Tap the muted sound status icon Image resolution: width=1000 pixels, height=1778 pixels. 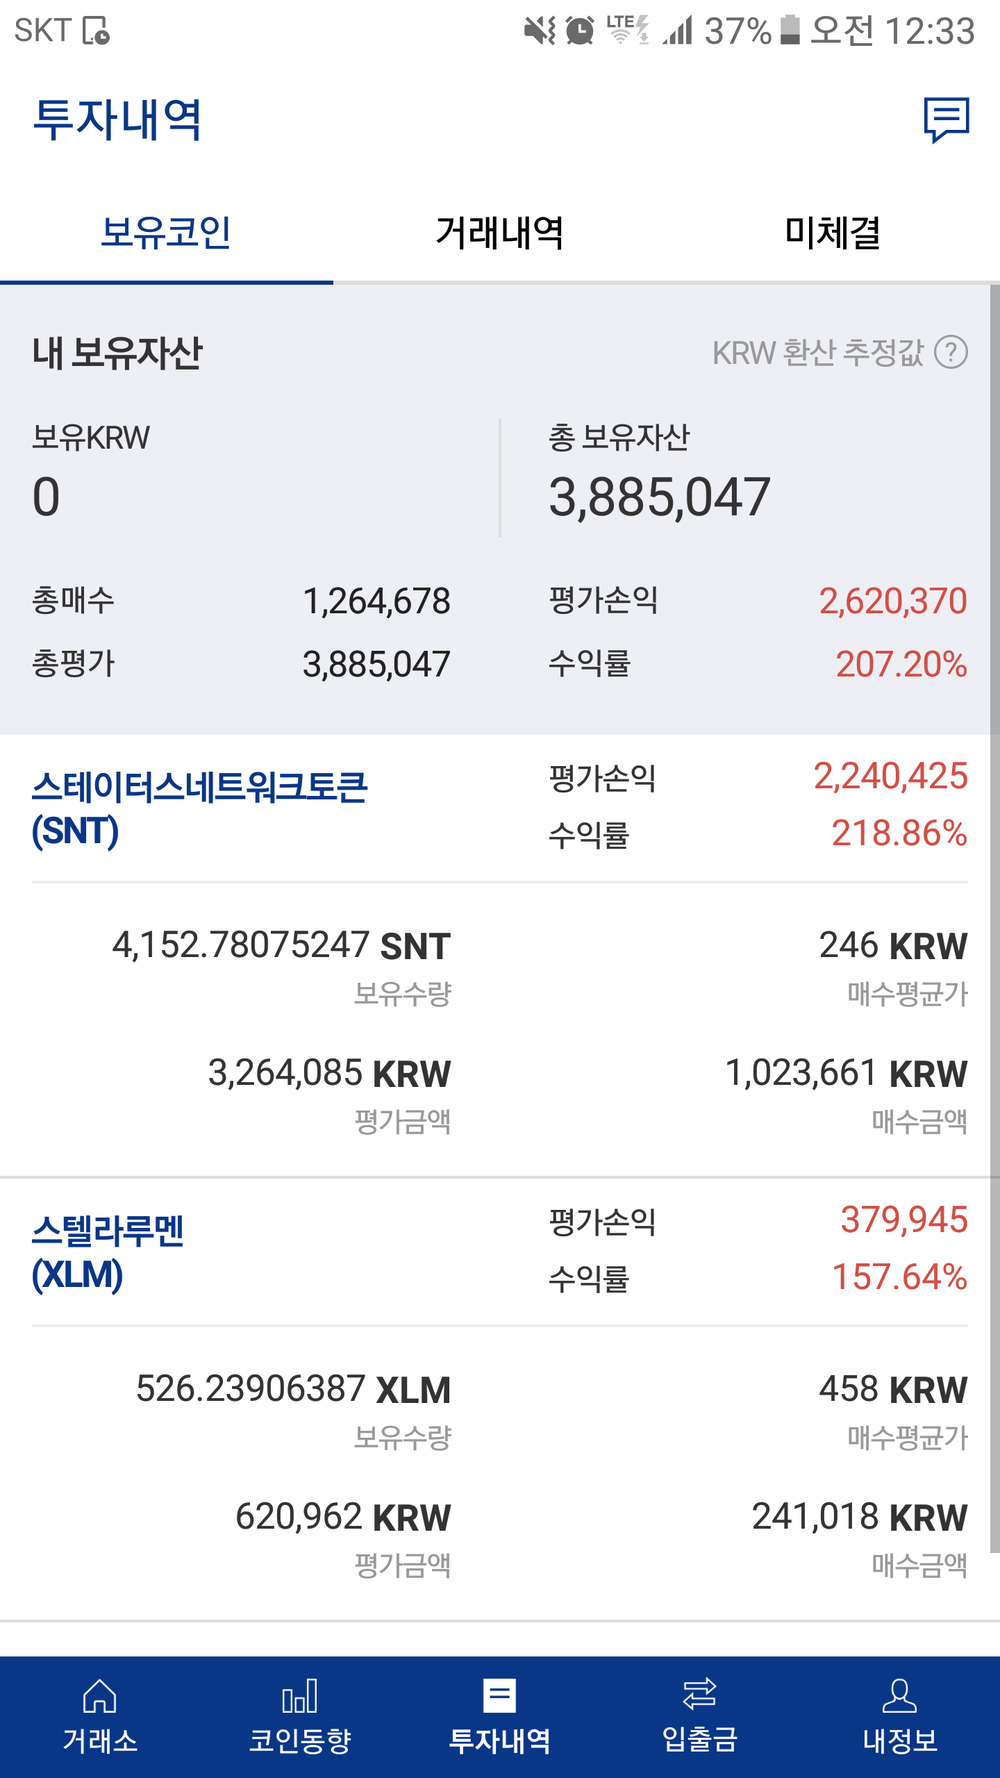pyautogui.click(x=539, y=31)
